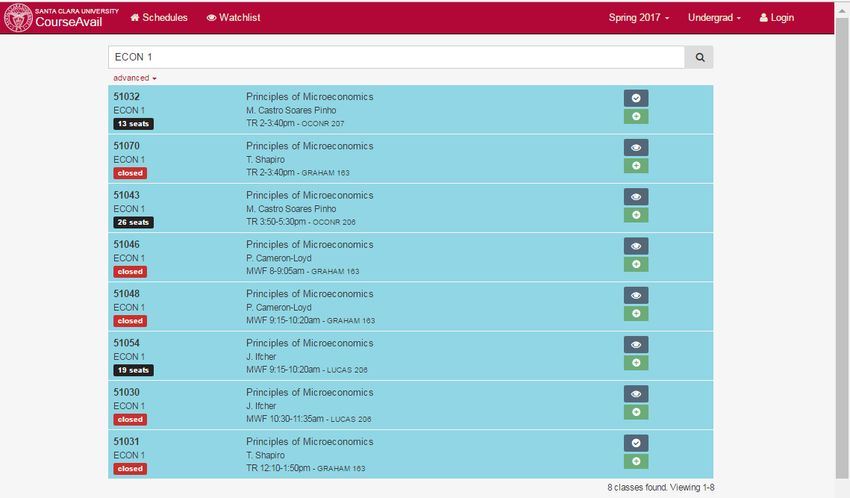This screenshot has height=498, width=850.
Task: Unwatch class 51031 via checkmark button
Action: click(636, 443)
